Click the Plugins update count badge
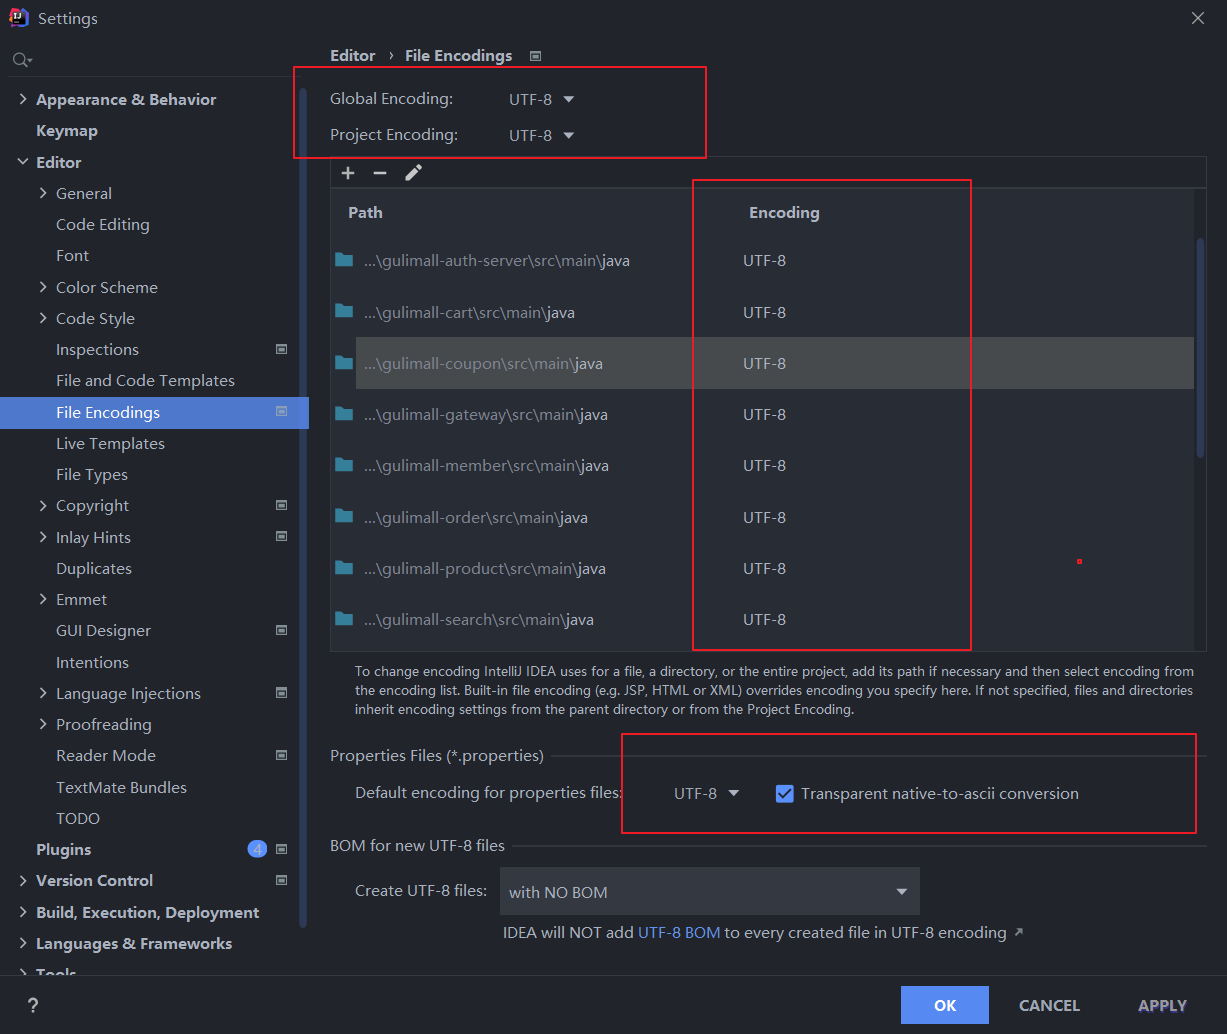1227x1034 pixels. pyautogui.click(x=257, y=849)
